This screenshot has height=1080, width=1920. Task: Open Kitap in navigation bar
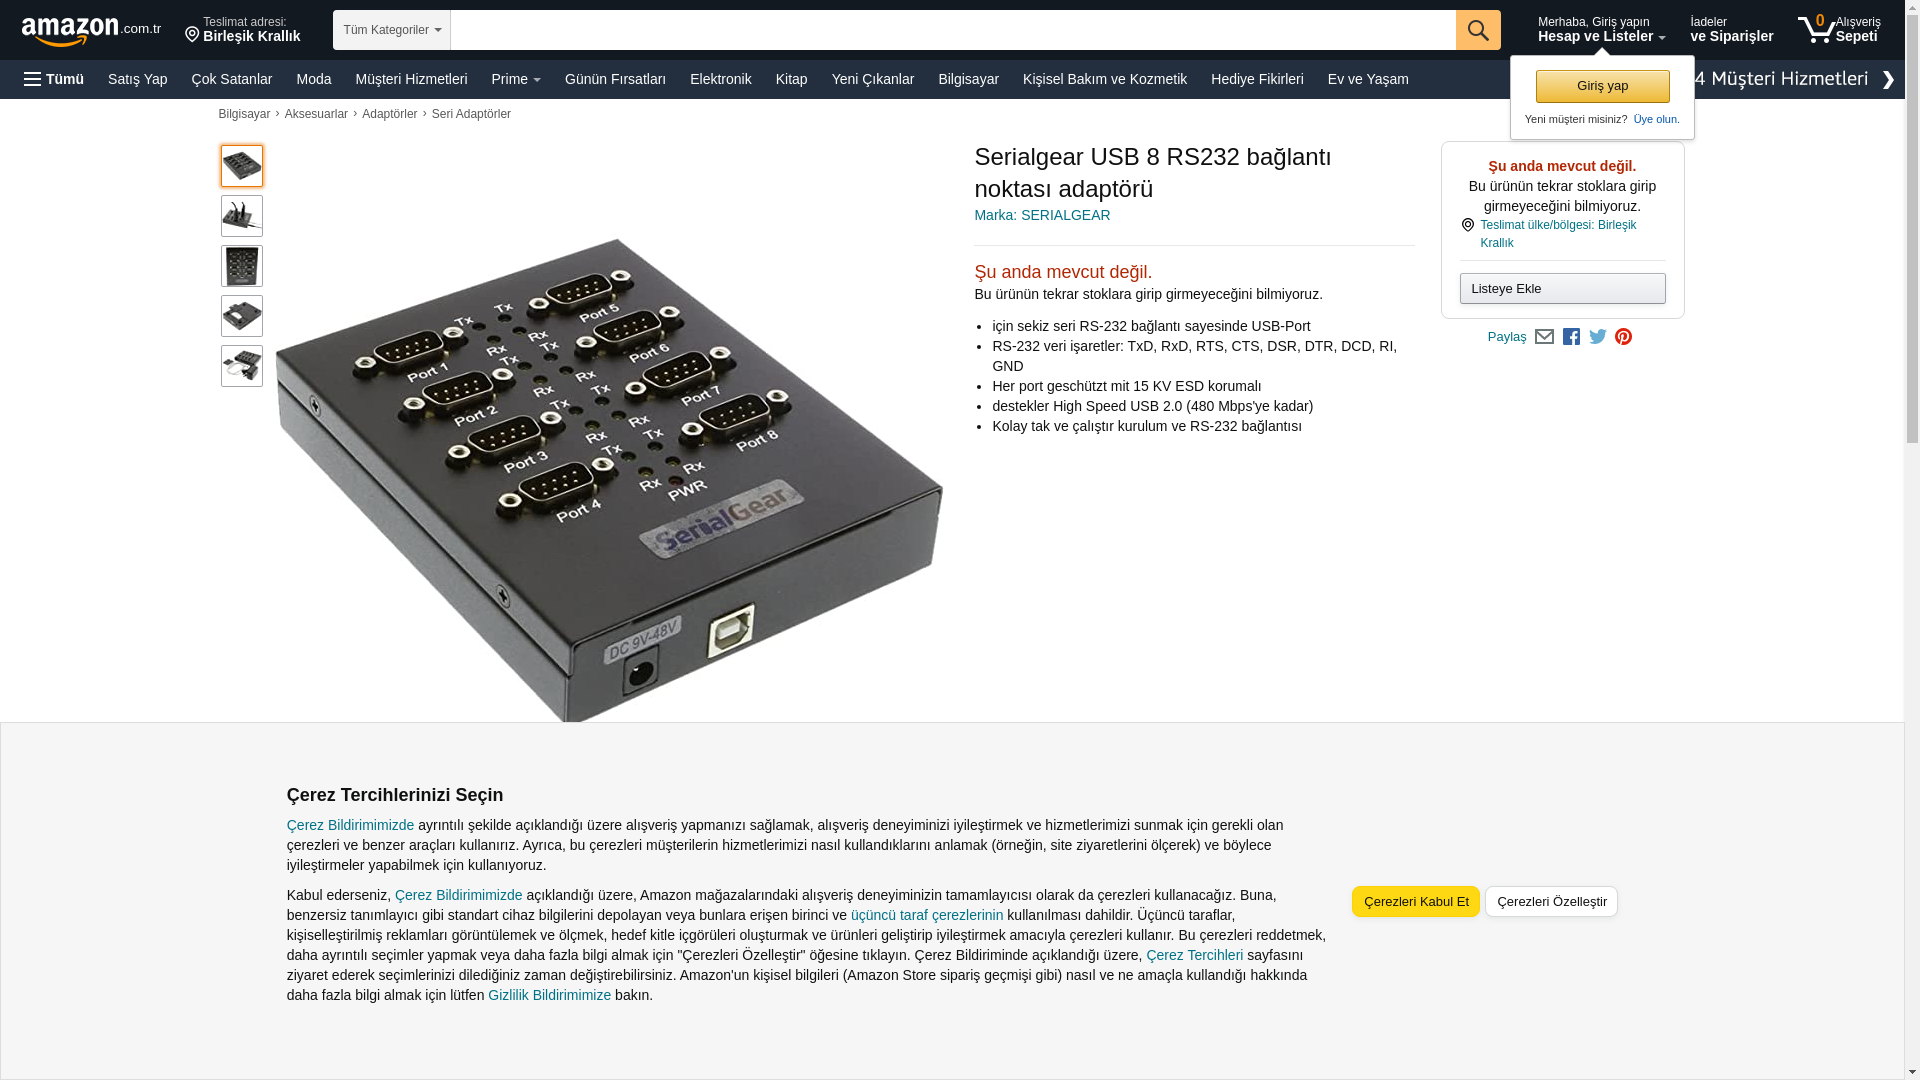[791, 79]
